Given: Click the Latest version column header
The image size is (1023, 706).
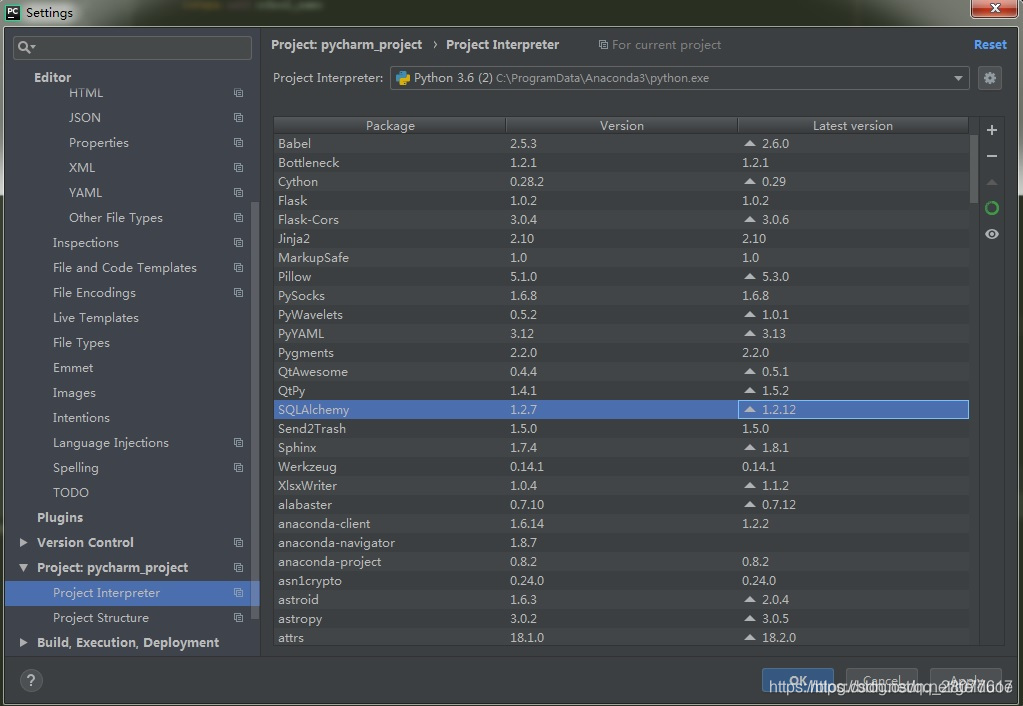Looking at the screenshot, I should click(x=853, y=126).
